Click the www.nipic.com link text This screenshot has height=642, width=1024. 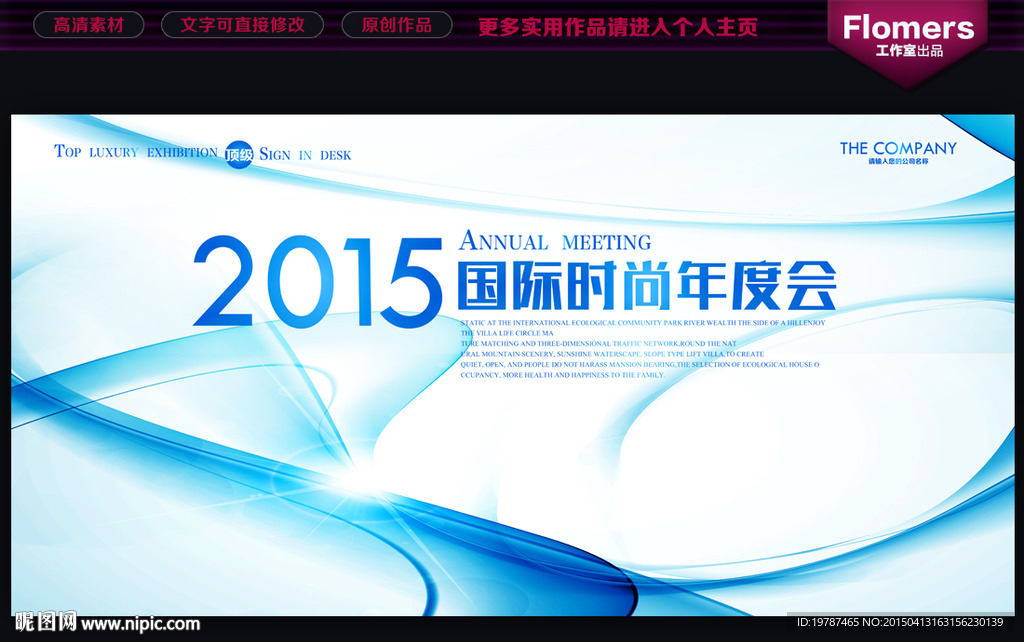(x=140, y=624)
